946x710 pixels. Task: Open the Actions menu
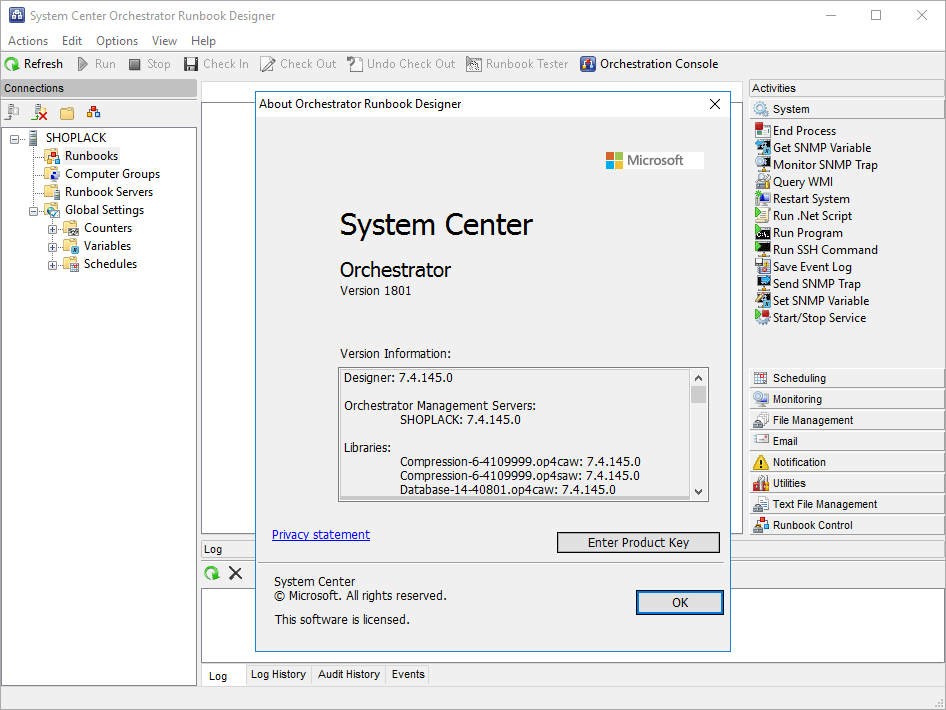(28, 41)
